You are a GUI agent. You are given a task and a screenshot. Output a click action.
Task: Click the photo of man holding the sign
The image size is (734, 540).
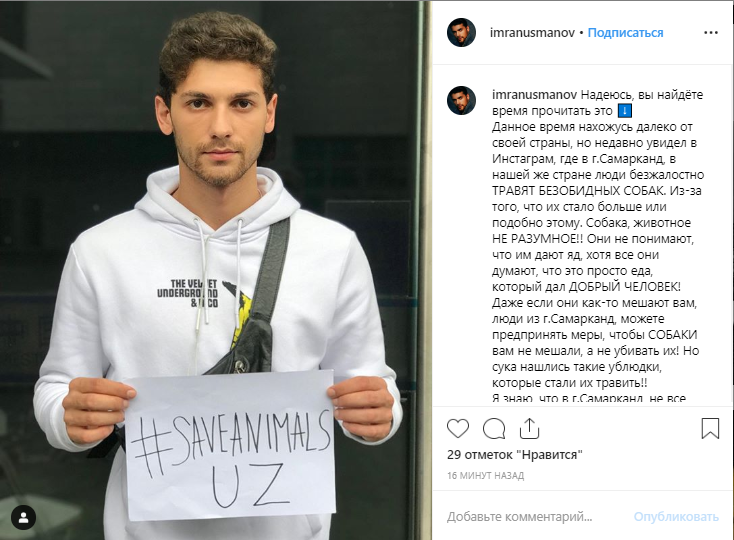(215, 270)
